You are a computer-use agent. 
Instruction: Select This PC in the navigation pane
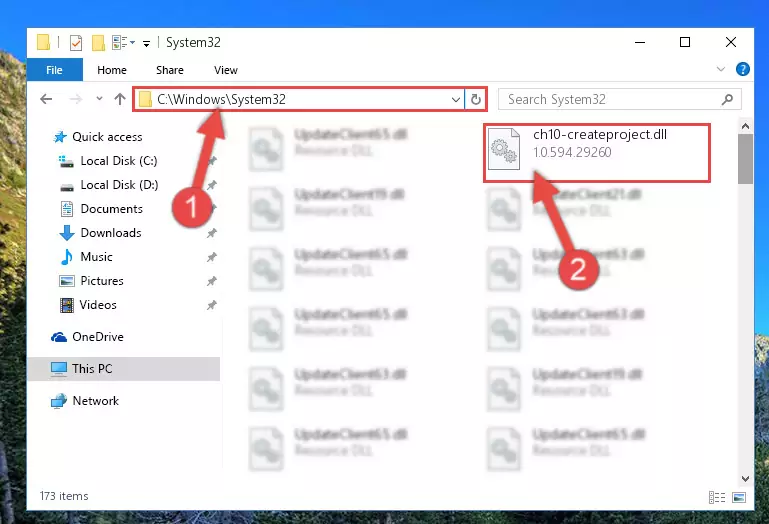124,369
